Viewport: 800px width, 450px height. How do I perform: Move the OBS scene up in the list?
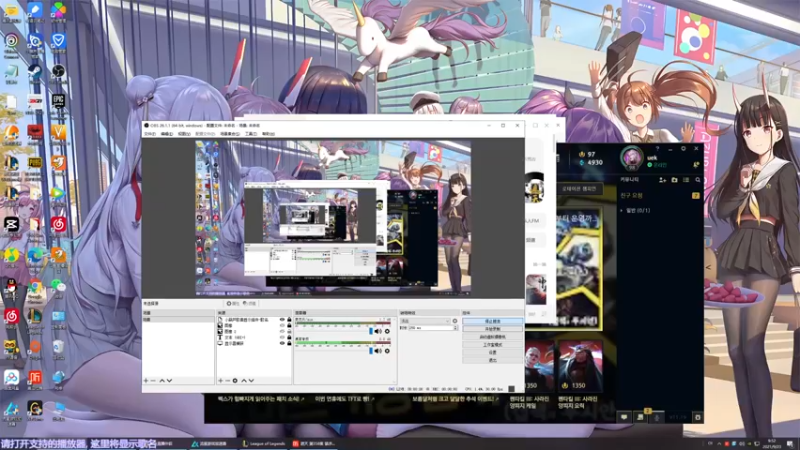[162, 381]
